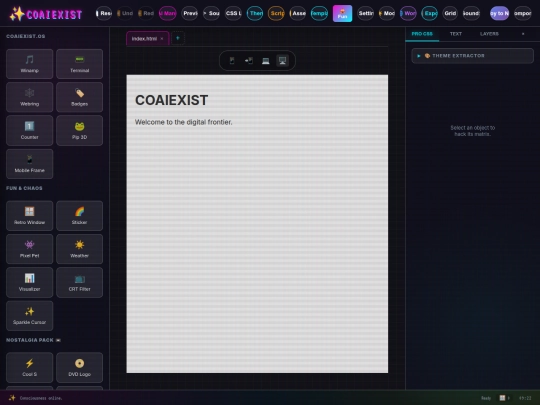
Task: Switch preview to phone viewport
Action: 232,61
